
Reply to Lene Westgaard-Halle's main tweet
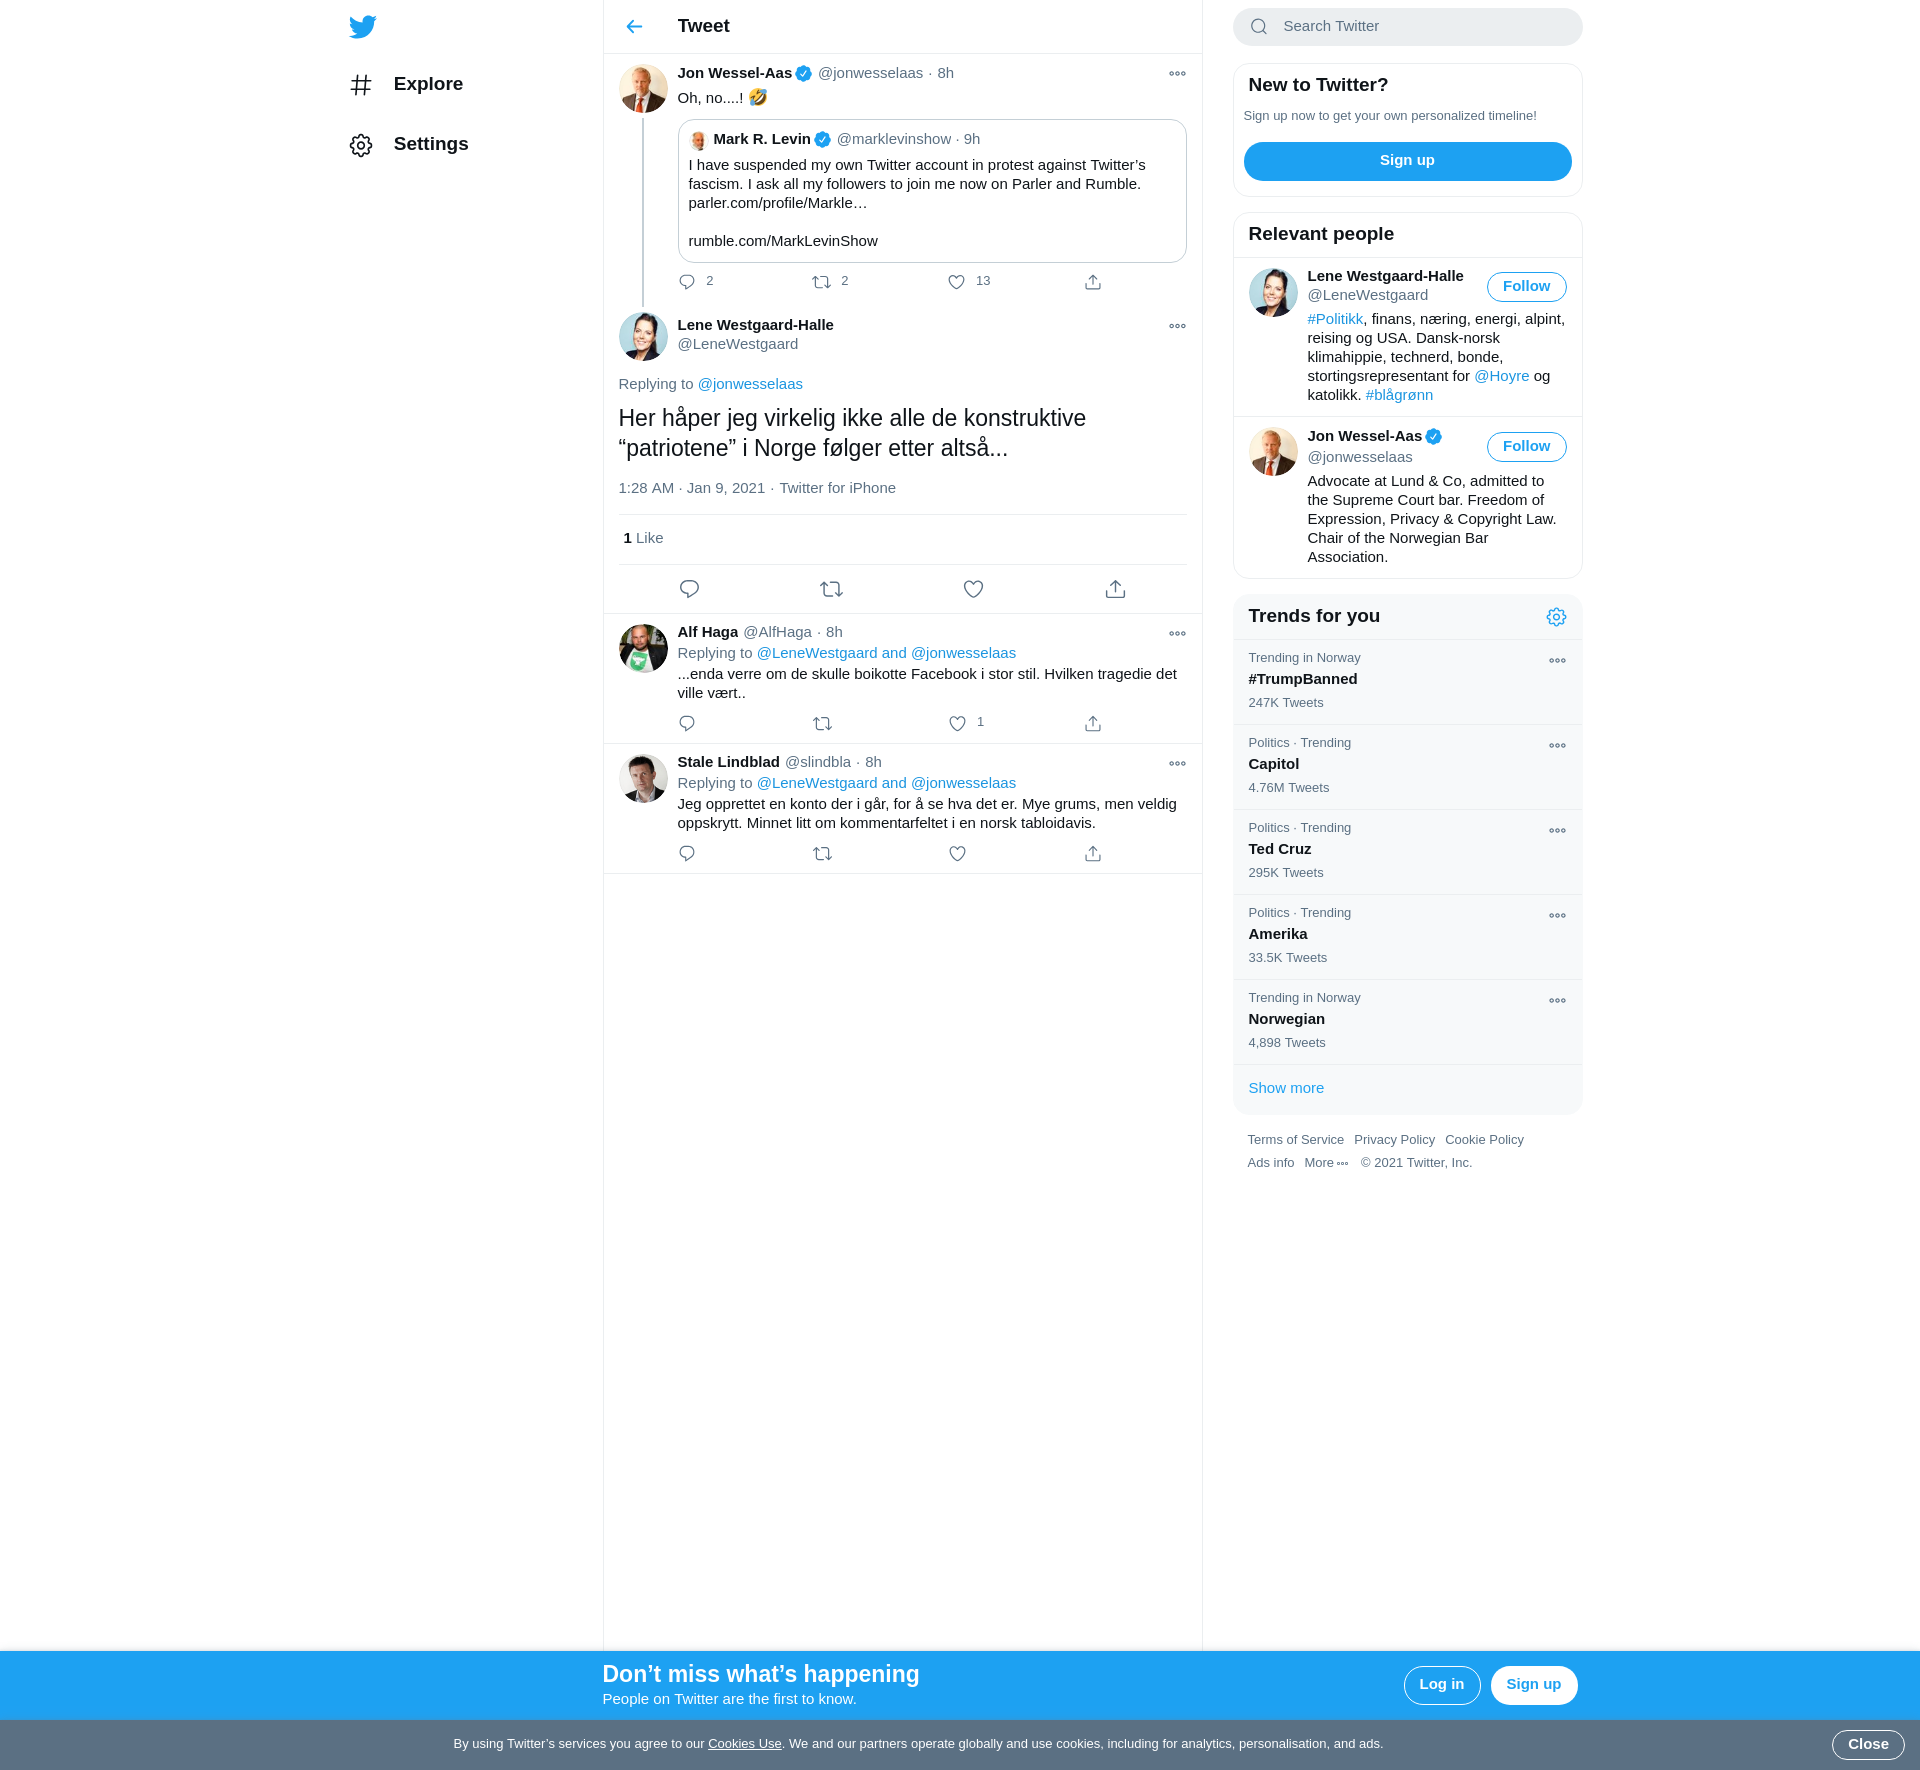point(689,589)
